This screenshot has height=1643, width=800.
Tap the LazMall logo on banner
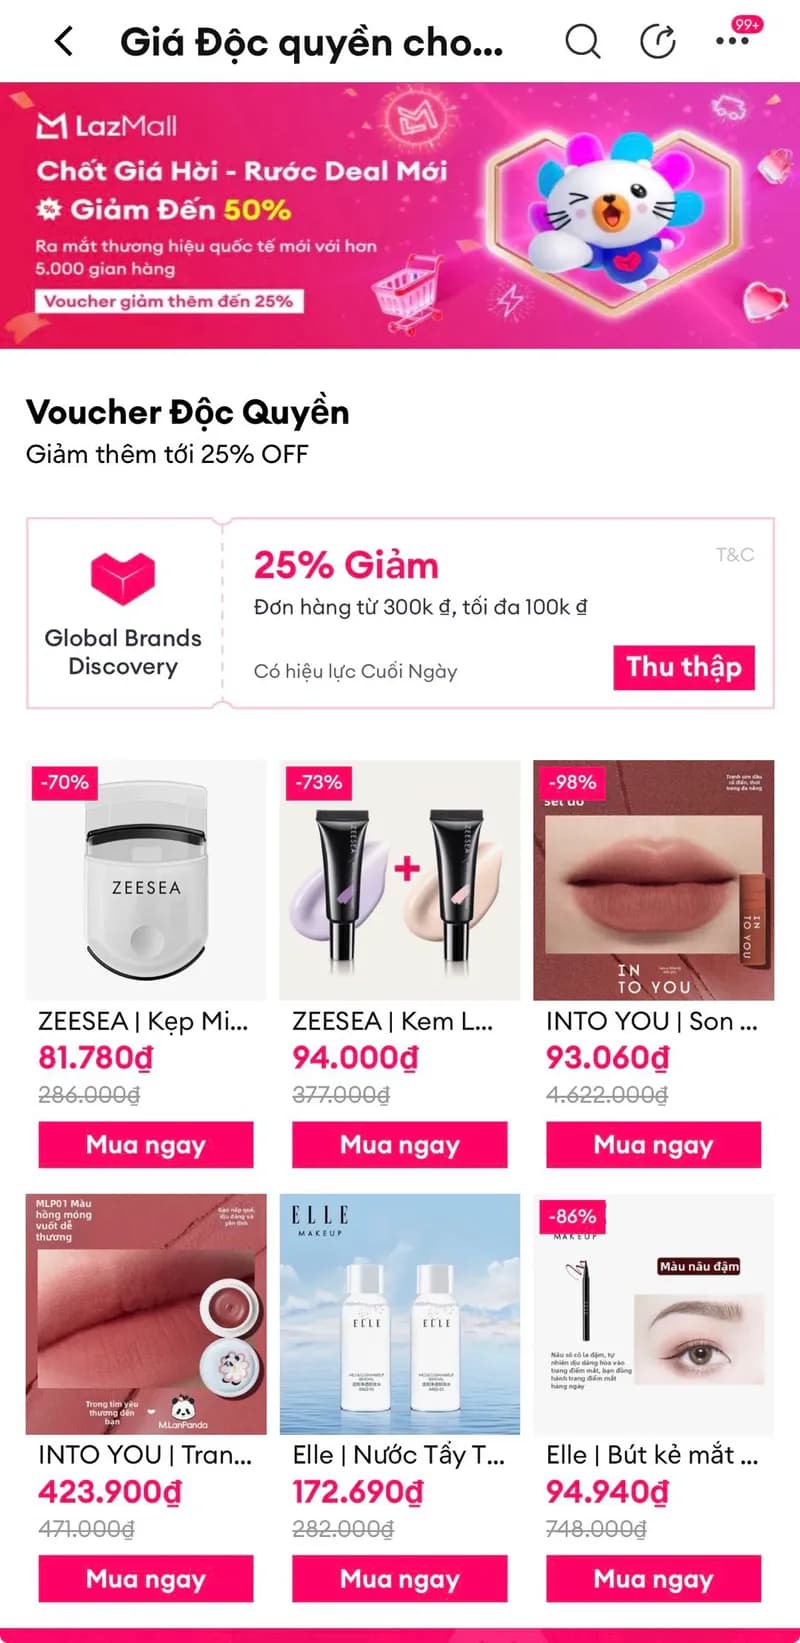click(107, 126)
